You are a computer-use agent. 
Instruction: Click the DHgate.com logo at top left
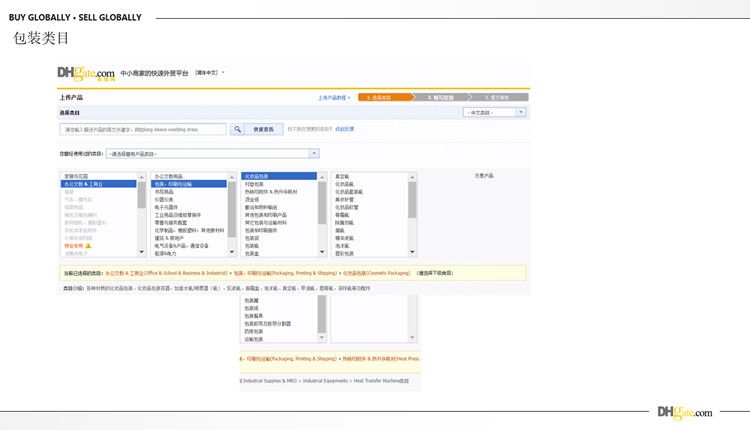[x=85, y=74]
